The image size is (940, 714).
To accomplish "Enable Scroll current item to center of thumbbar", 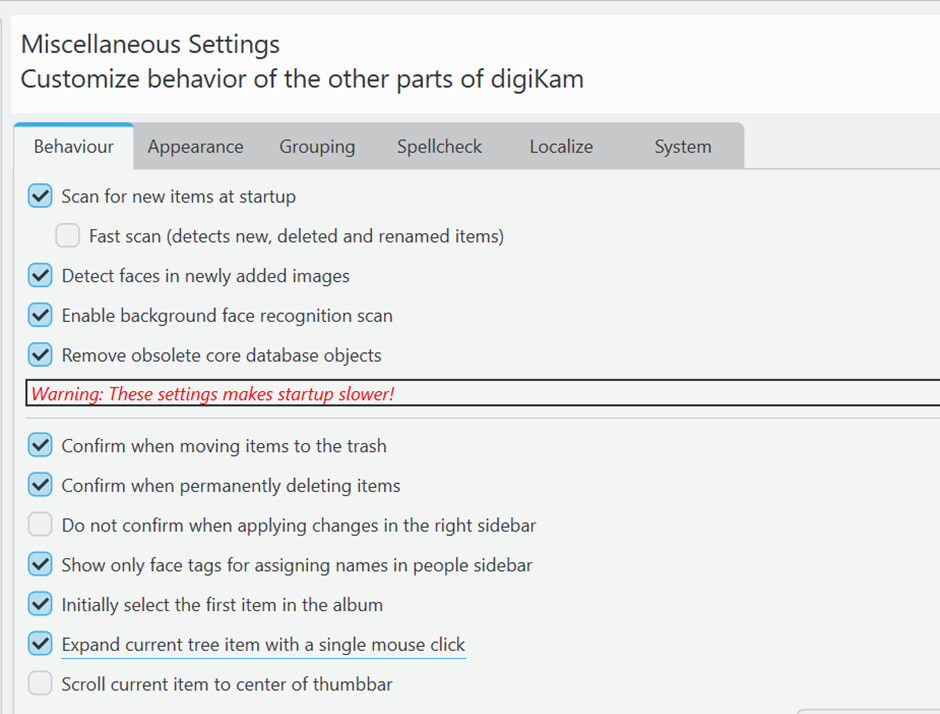I will (40, 683).
